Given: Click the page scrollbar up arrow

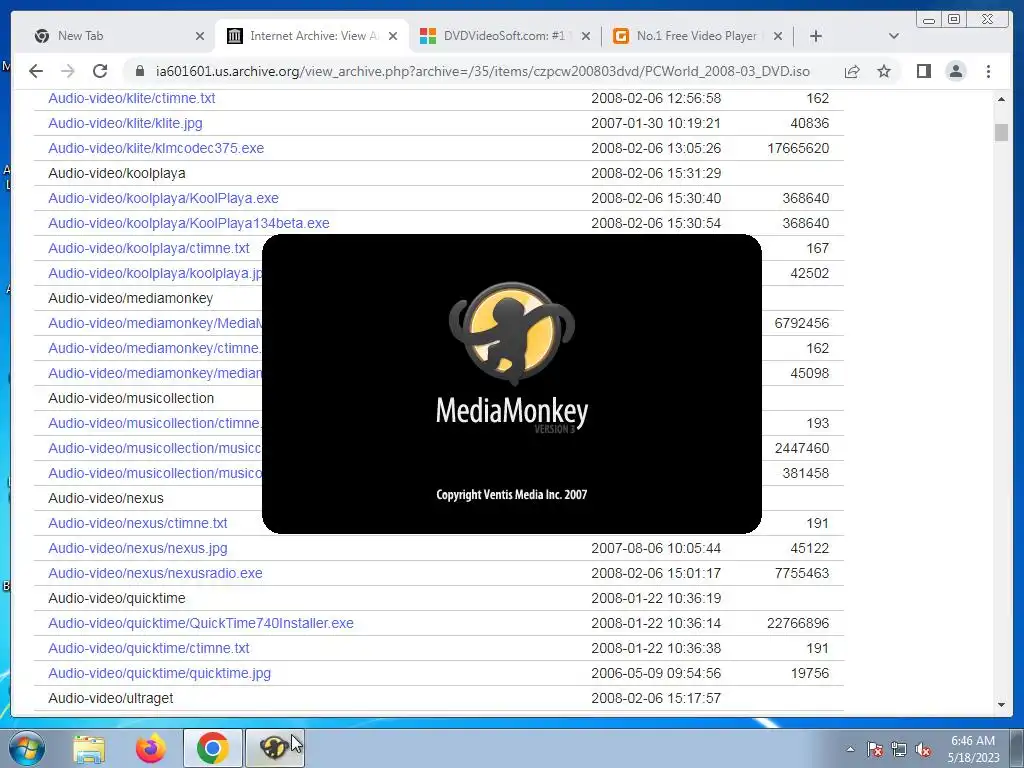Looking at the screenshot, I should tap(1001, 99).
